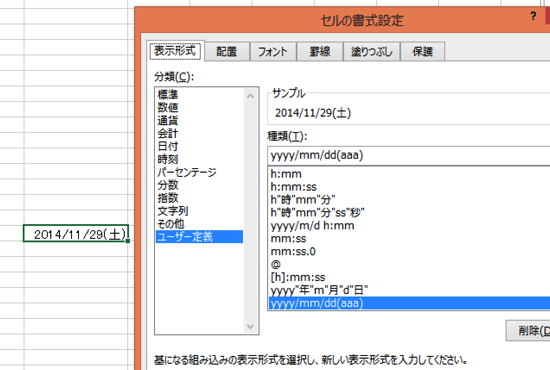Click the 削除 delete button

click(x=528, y=330)
